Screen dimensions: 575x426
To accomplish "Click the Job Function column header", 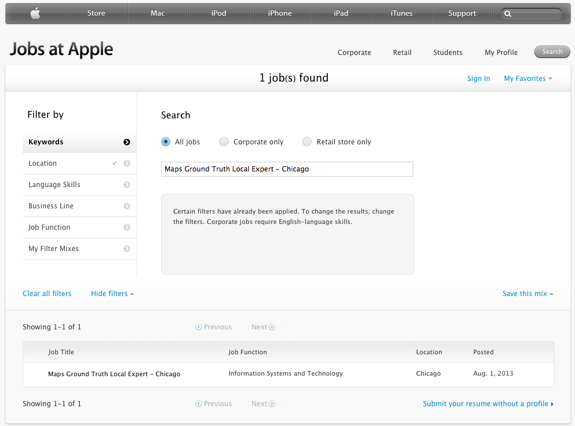I will click(x=248, y=352).
